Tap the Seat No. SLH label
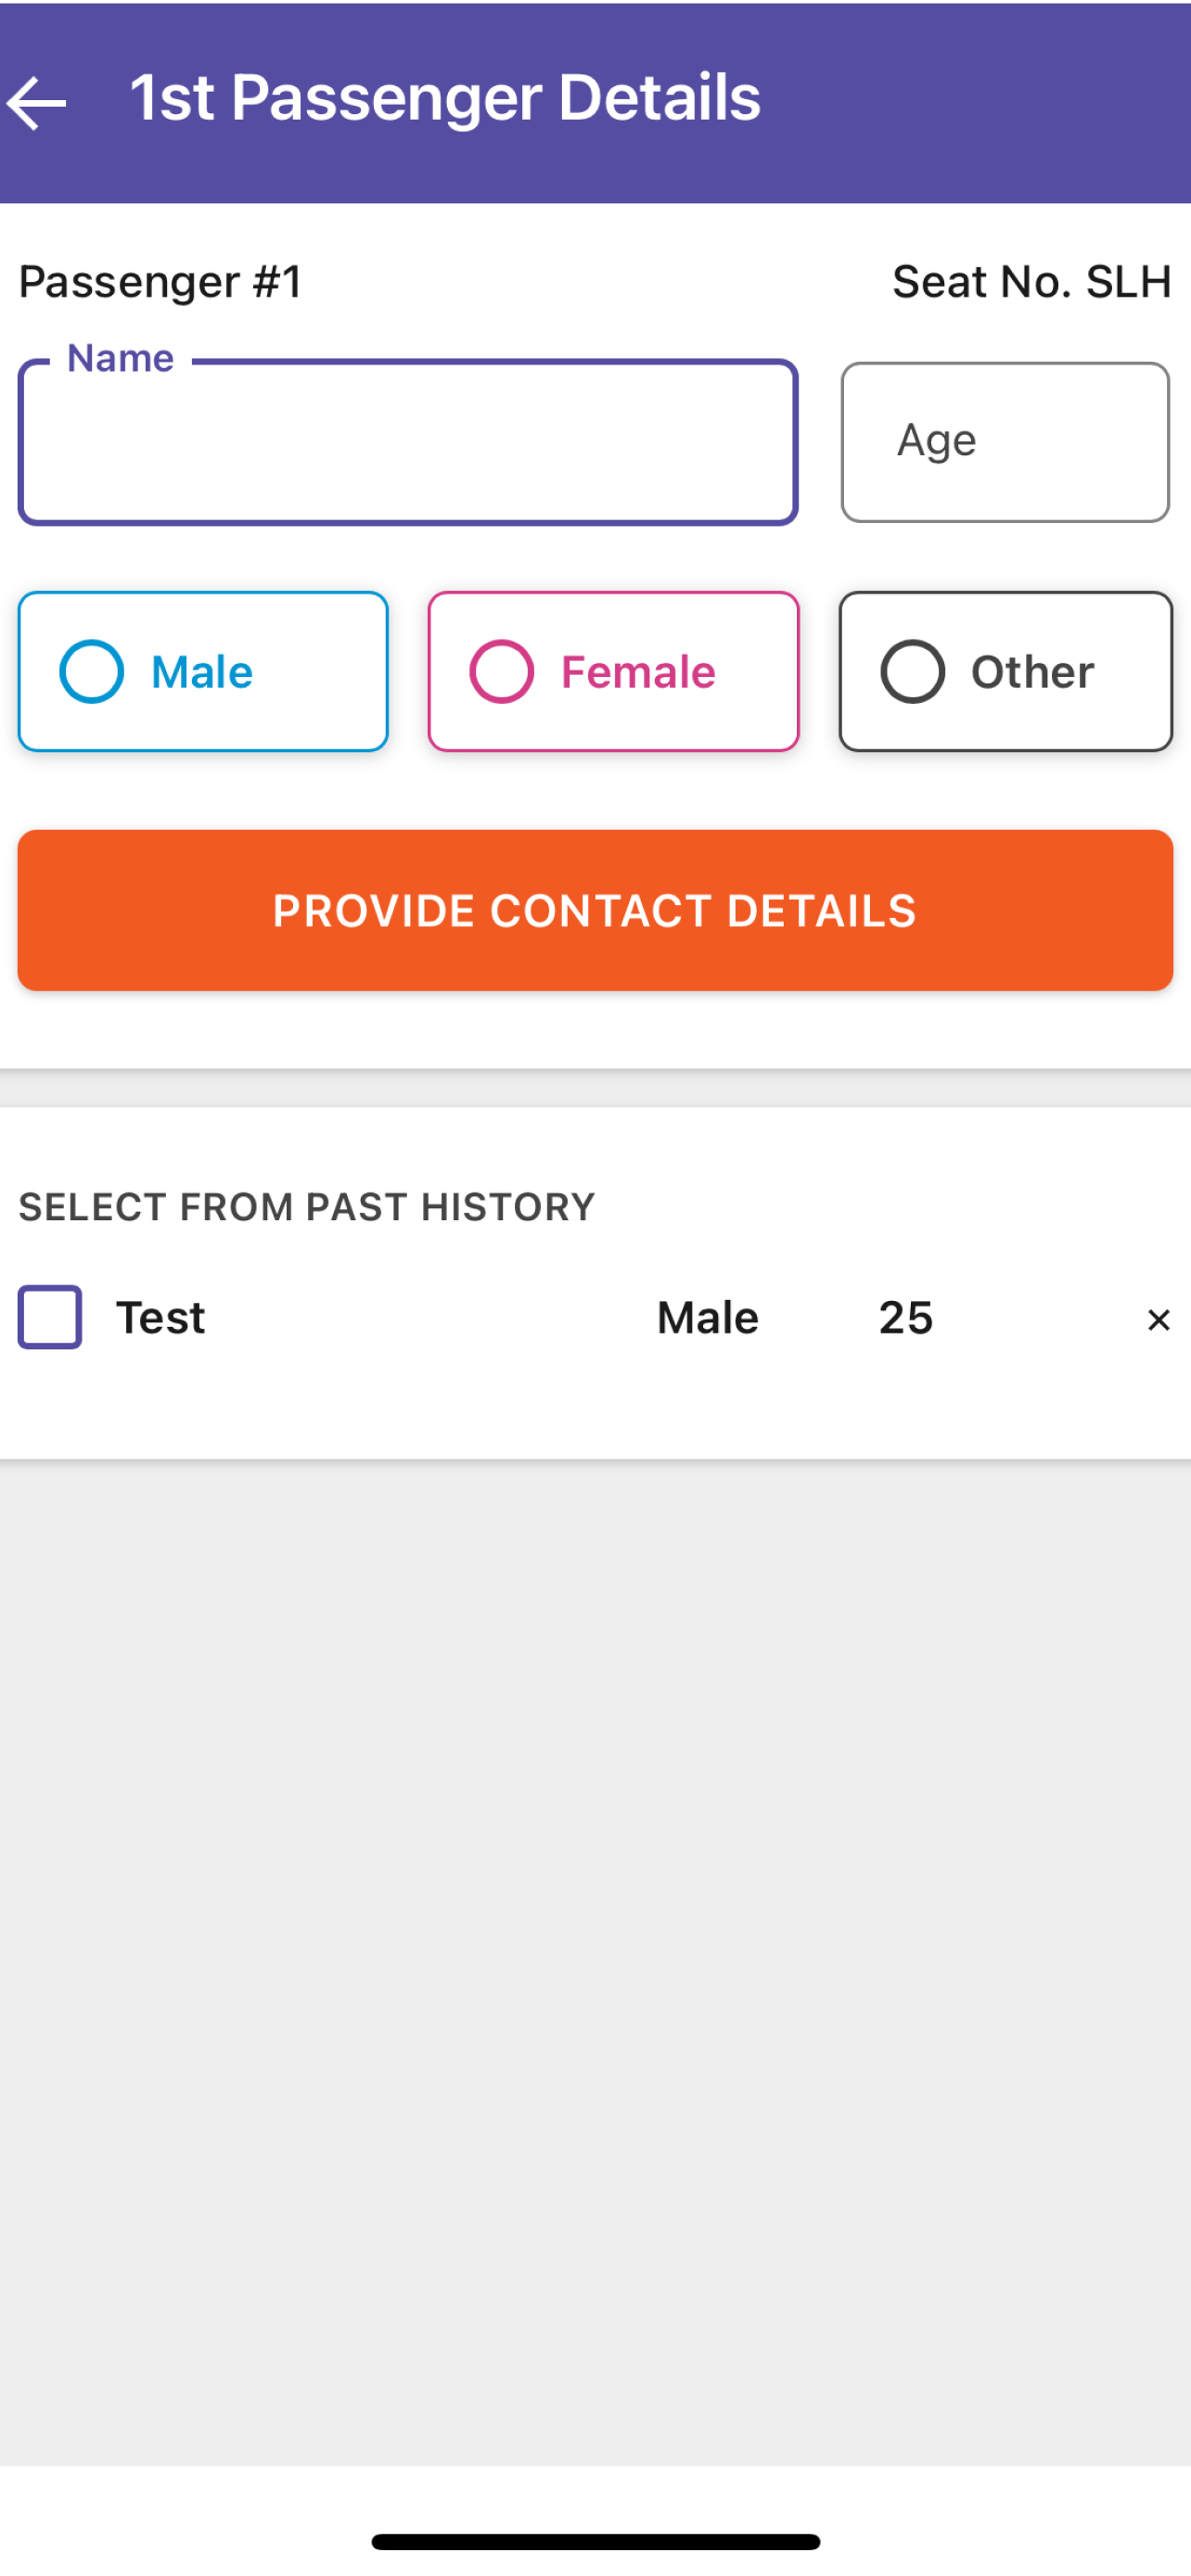This screenshot has width=1191, height=2576. click(1032, 282)
